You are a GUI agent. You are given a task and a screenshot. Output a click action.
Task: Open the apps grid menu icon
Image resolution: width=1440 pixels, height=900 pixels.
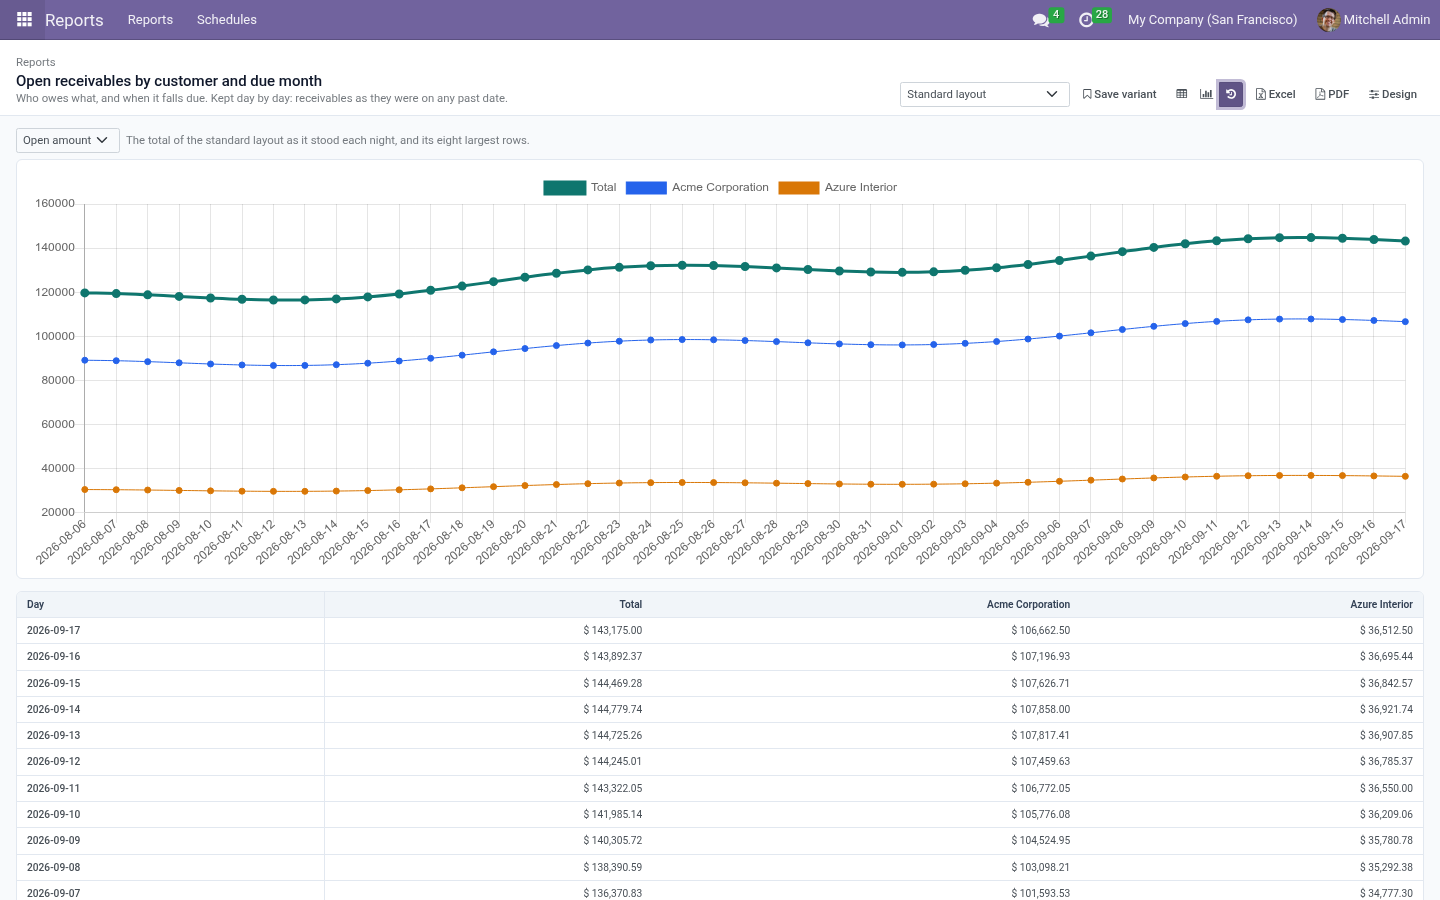(24, 19)
